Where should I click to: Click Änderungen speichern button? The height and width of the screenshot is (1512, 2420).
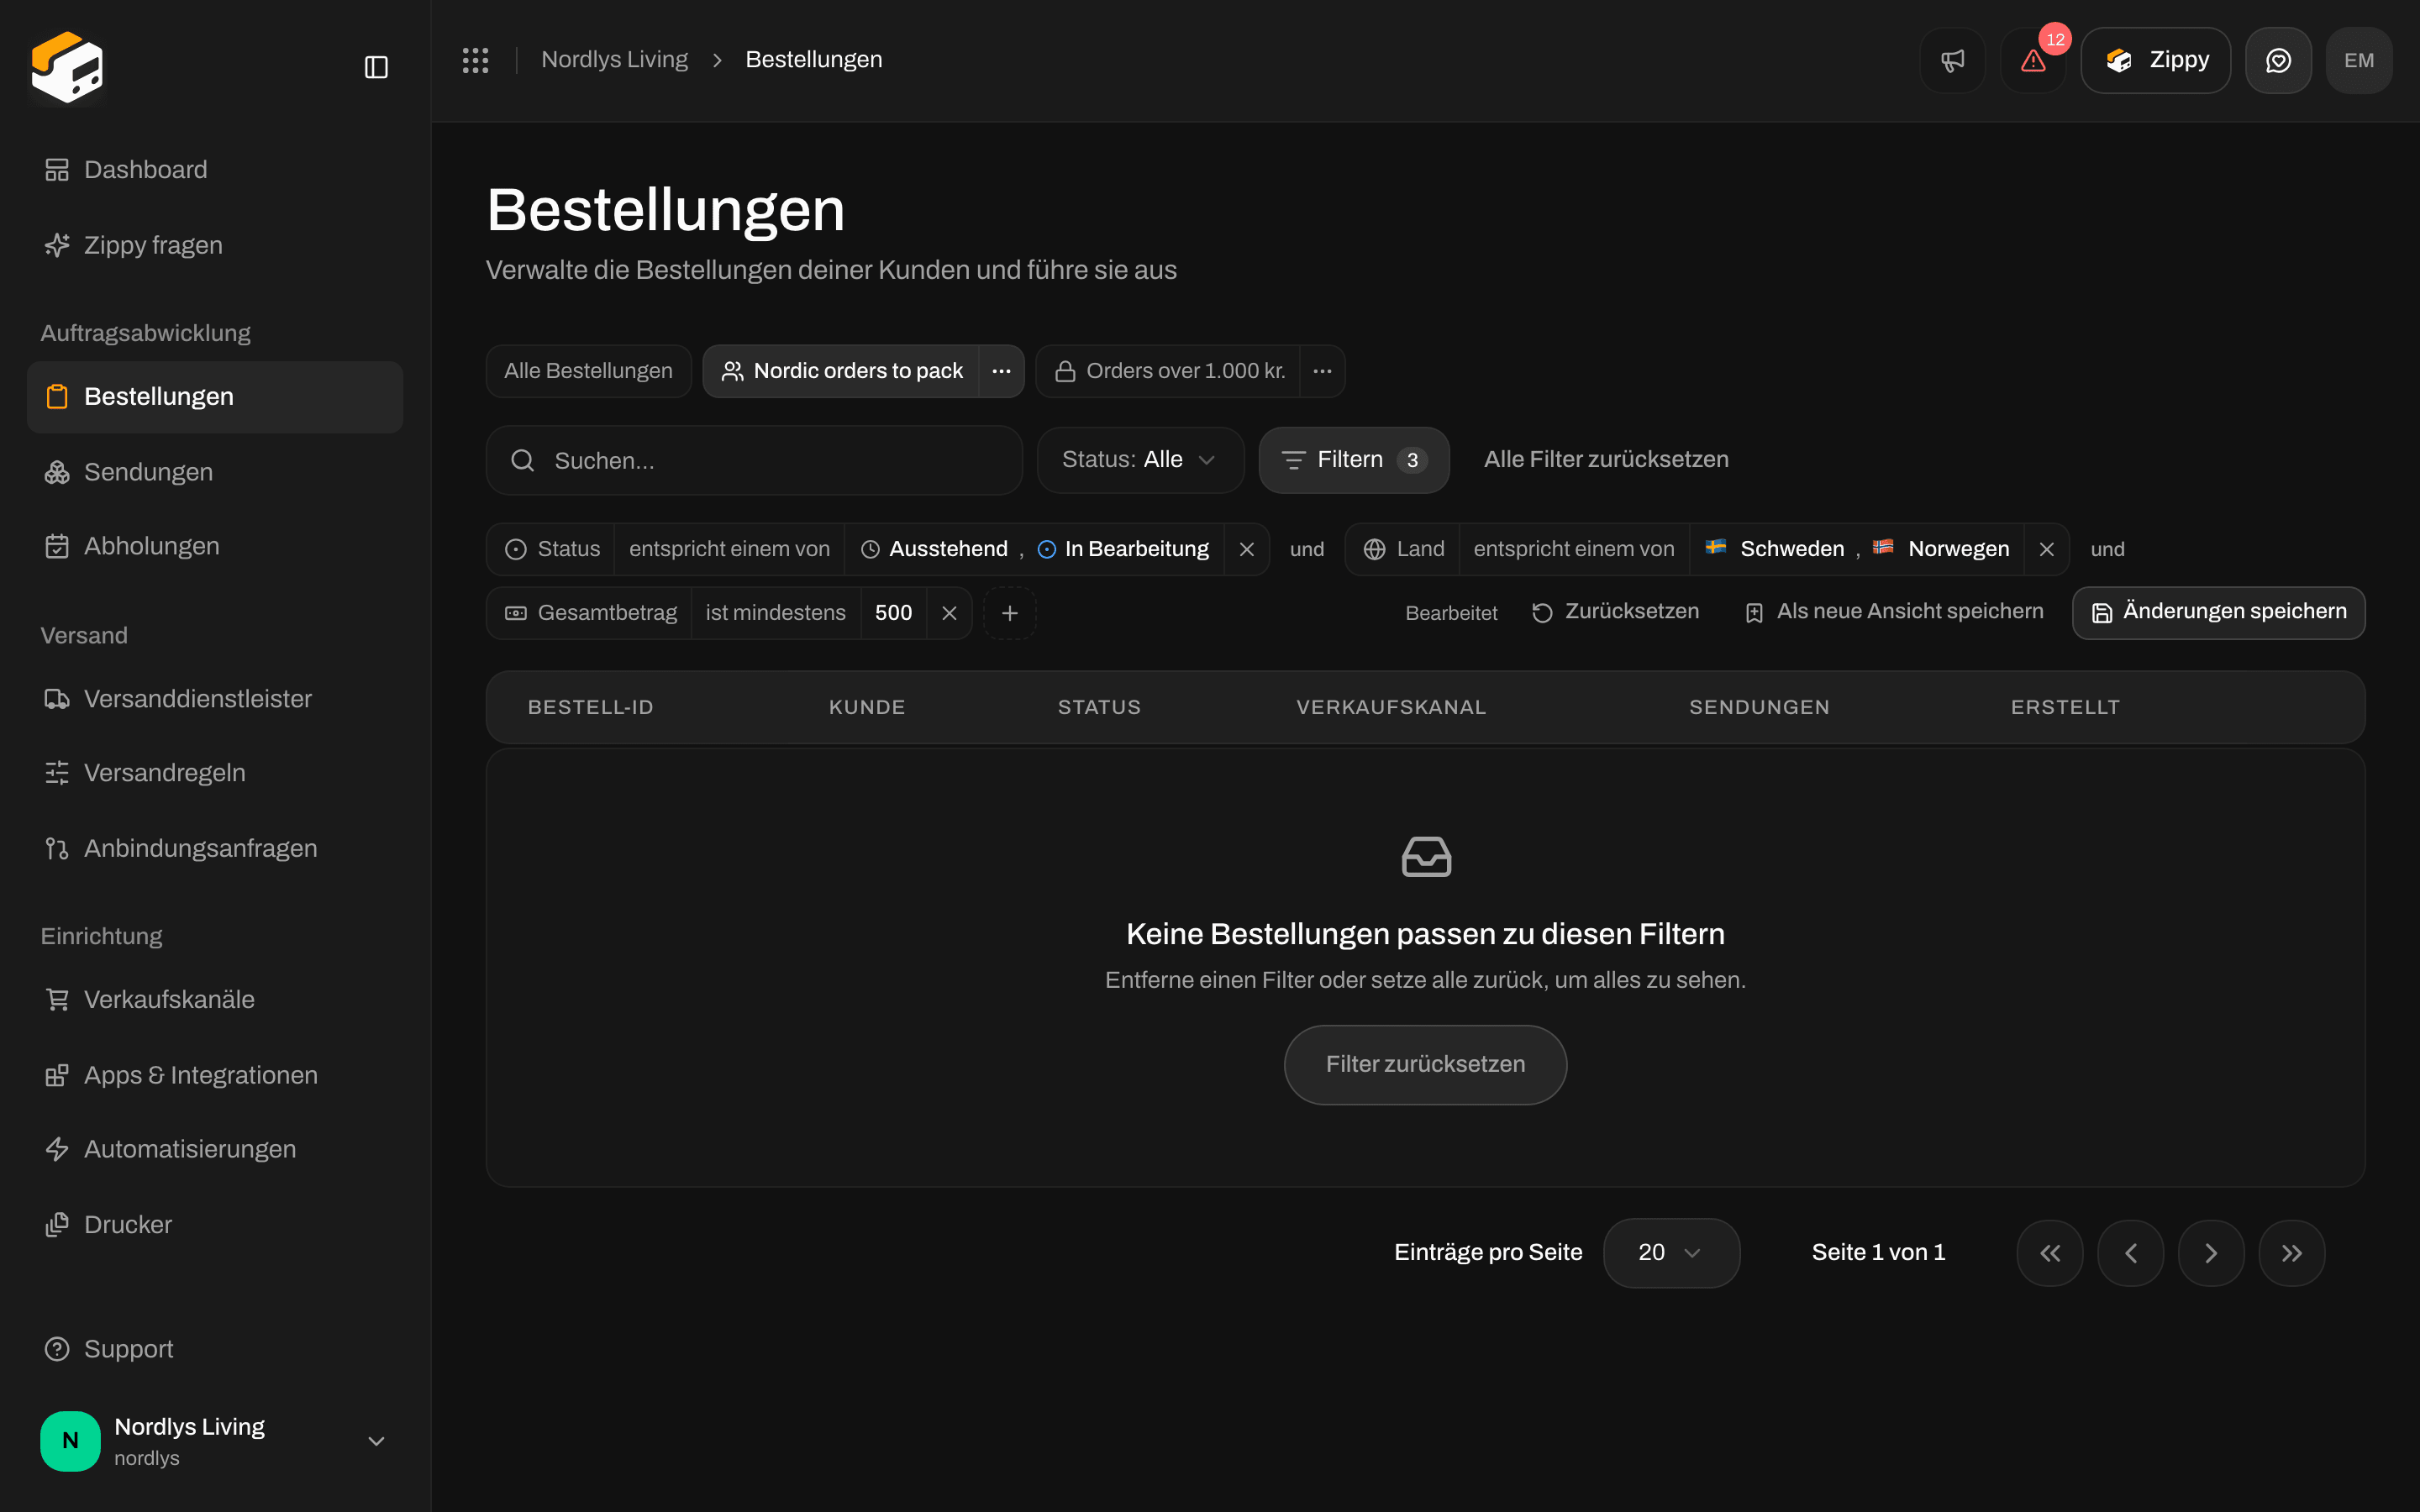coord(2218,612)
